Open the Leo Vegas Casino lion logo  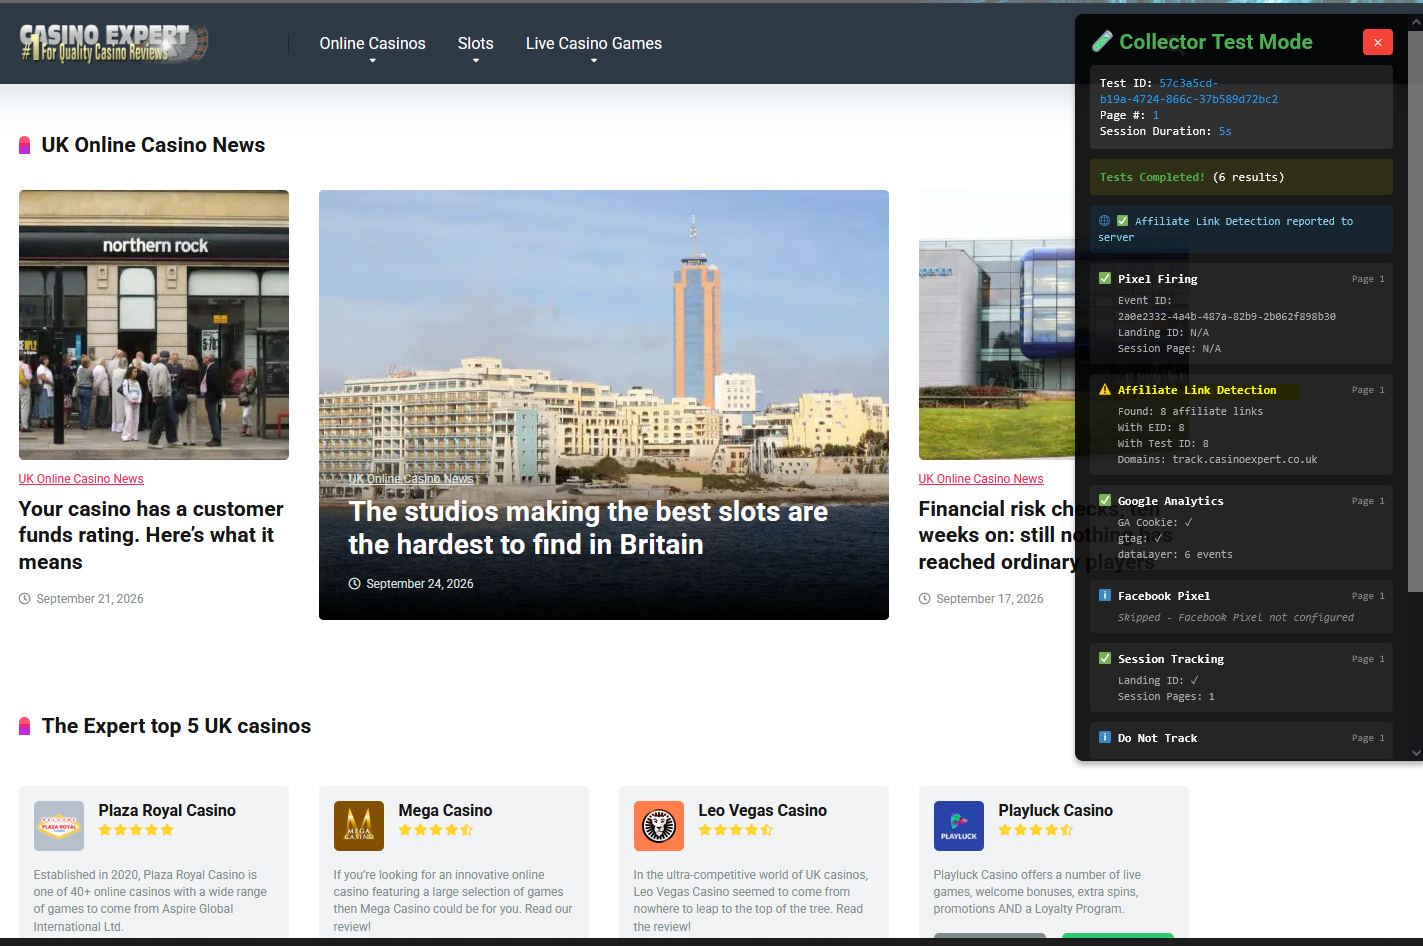(x=659, y=826)
